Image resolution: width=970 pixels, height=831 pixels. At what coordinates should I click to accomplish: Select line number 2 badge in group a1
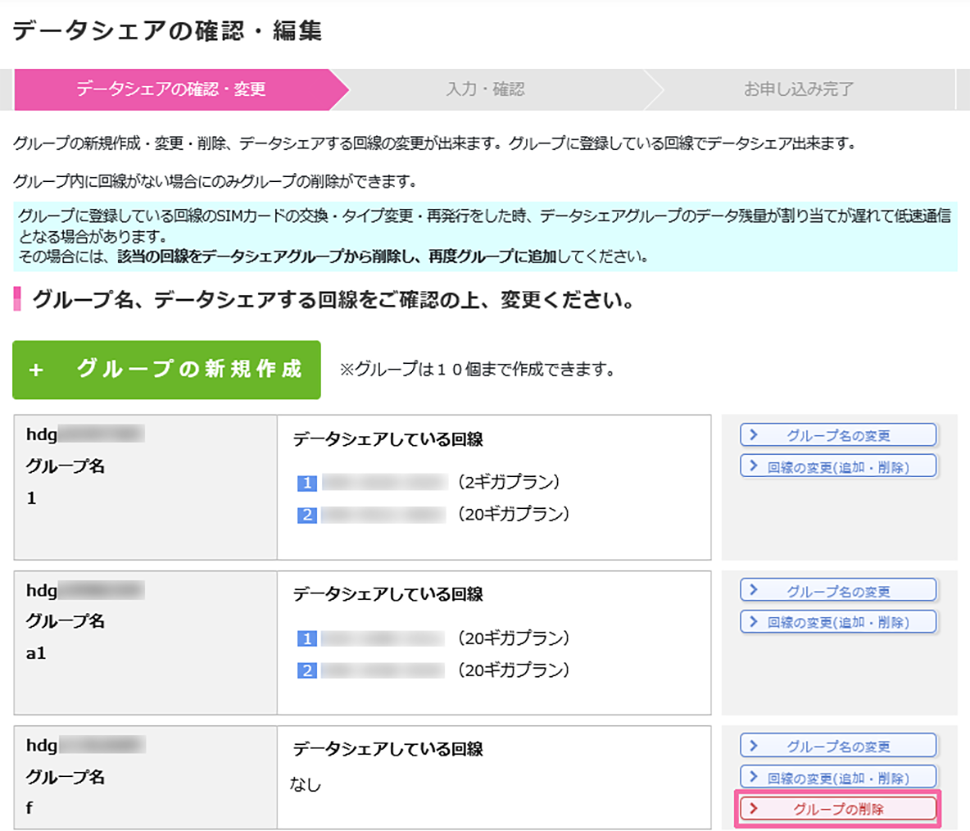pos(307,670)
